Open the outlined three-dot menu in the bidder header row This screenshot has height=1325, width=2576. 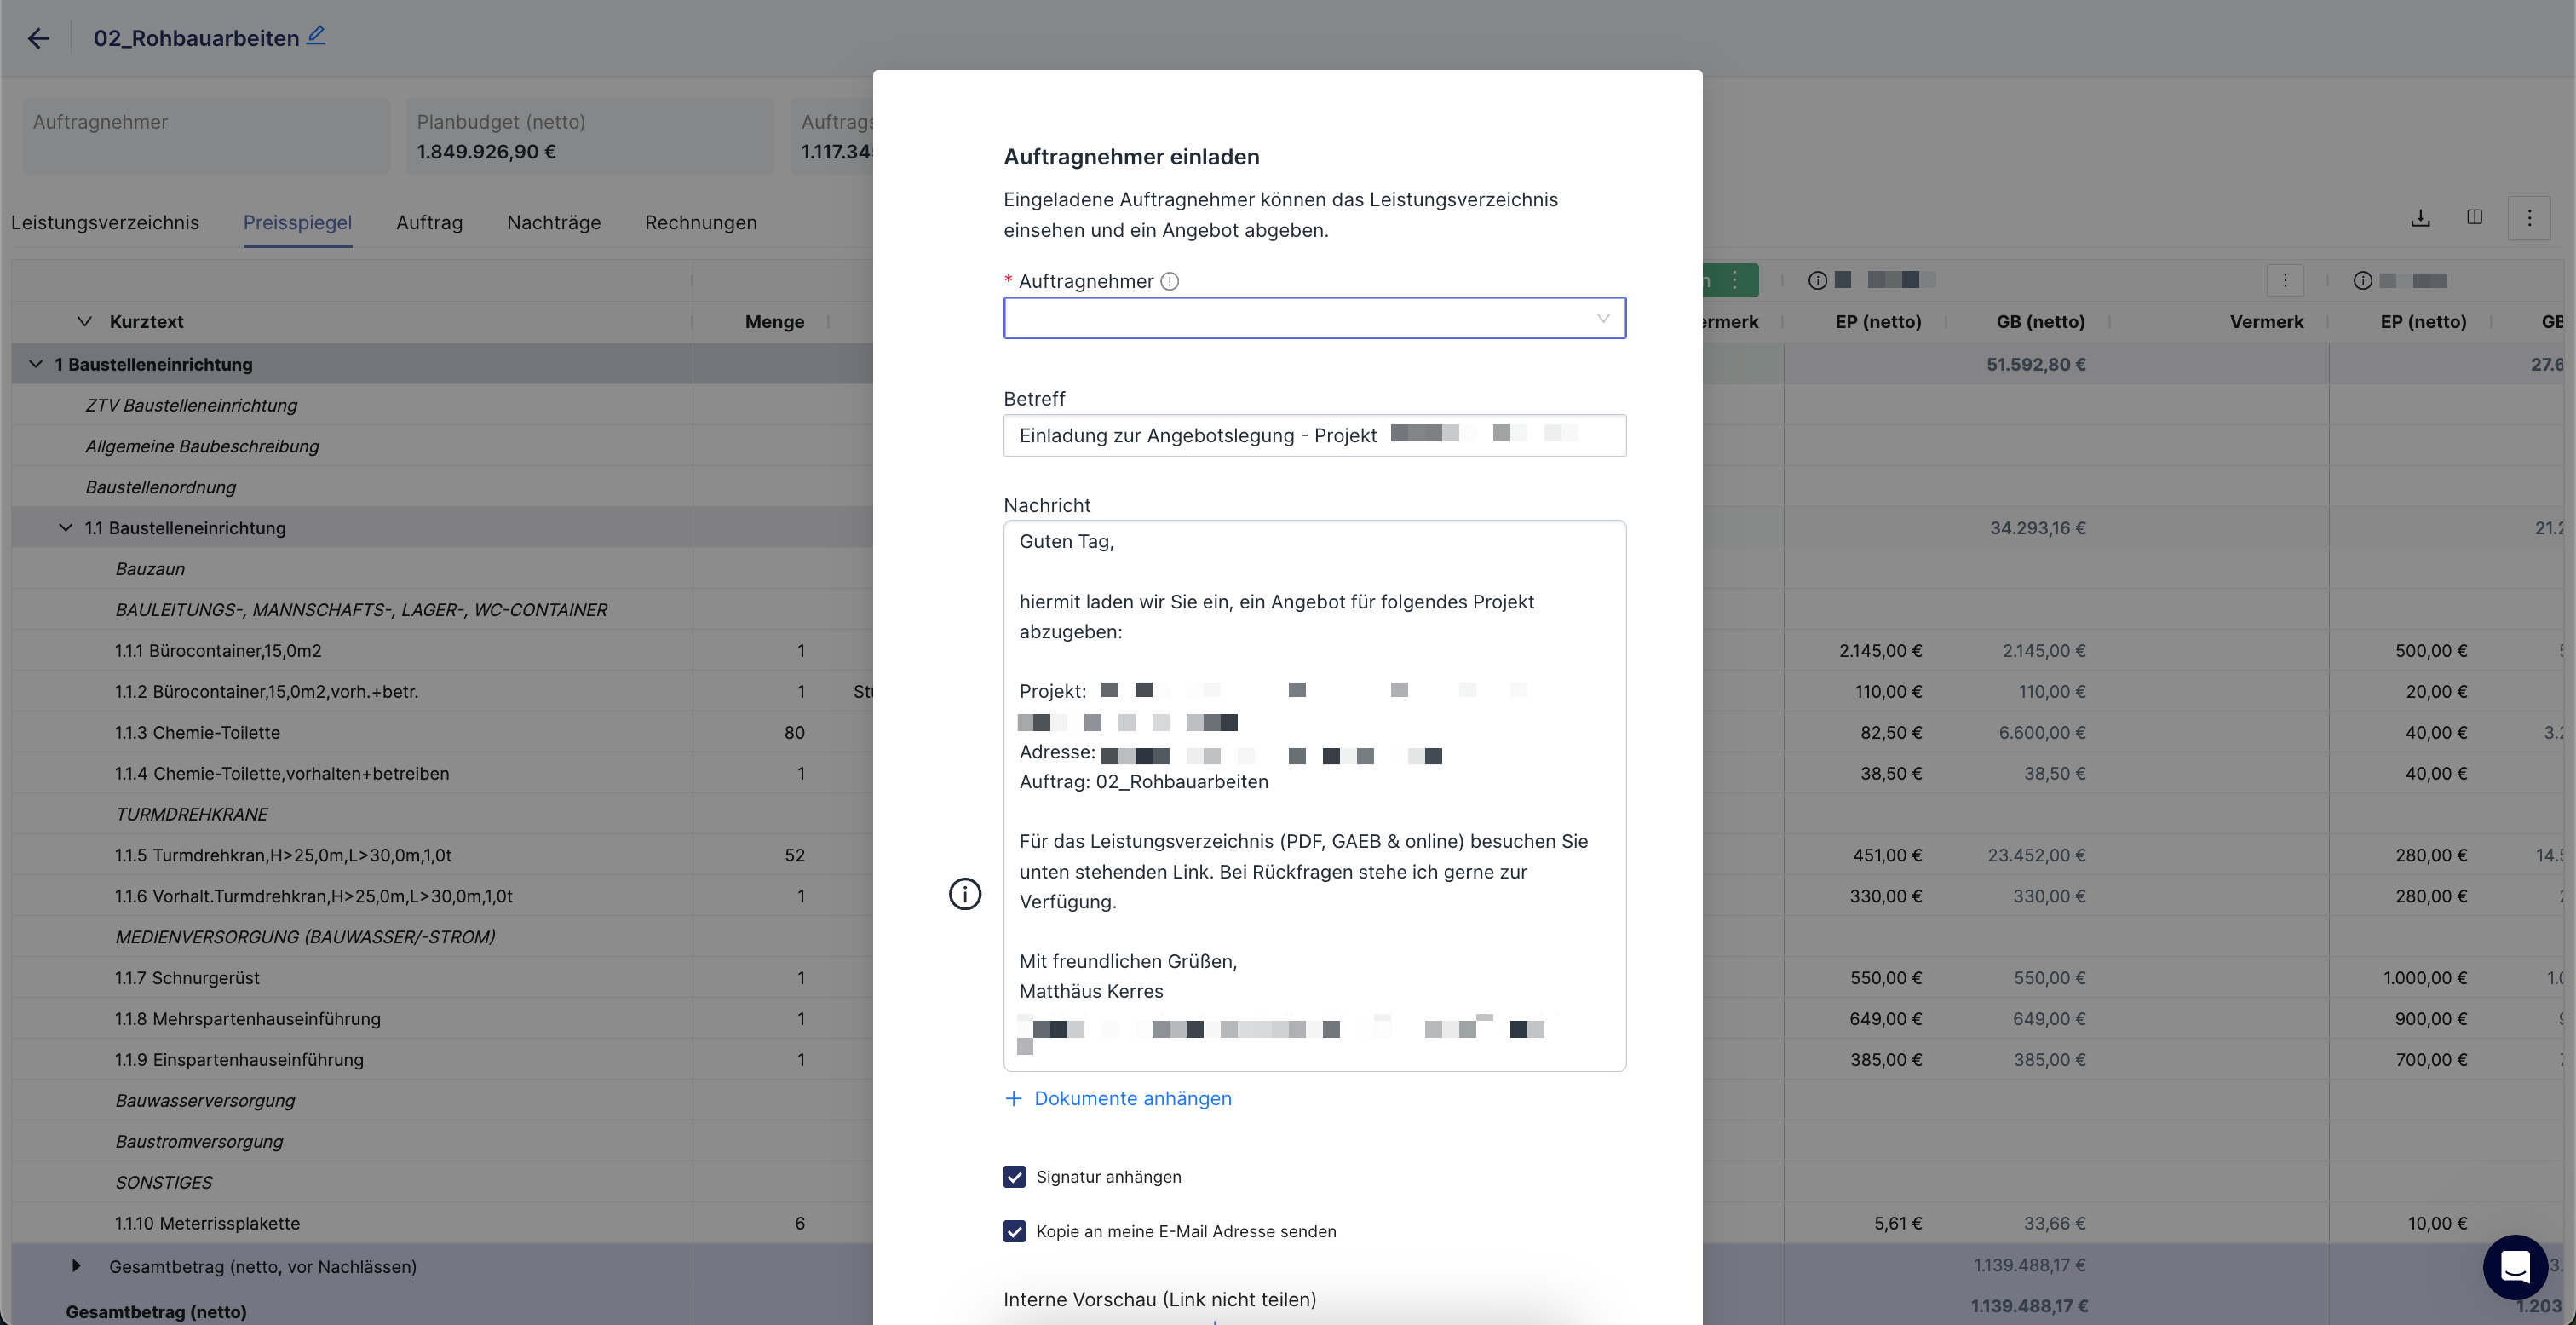coord(2285,280)
